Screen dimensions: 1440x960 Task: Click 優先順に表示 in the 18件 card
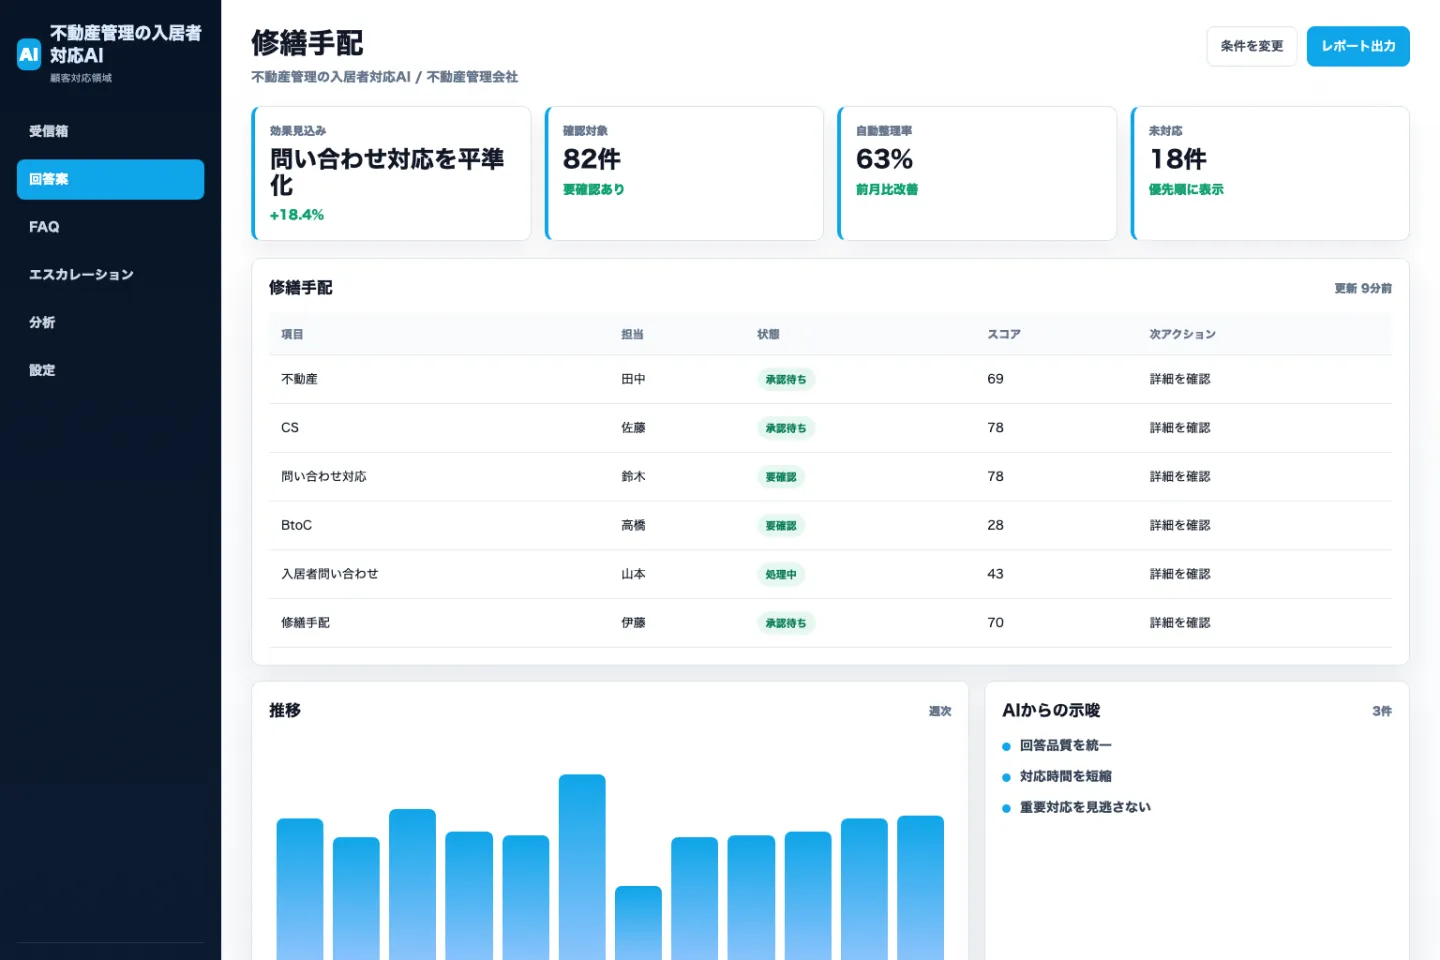coord(1185,189)
